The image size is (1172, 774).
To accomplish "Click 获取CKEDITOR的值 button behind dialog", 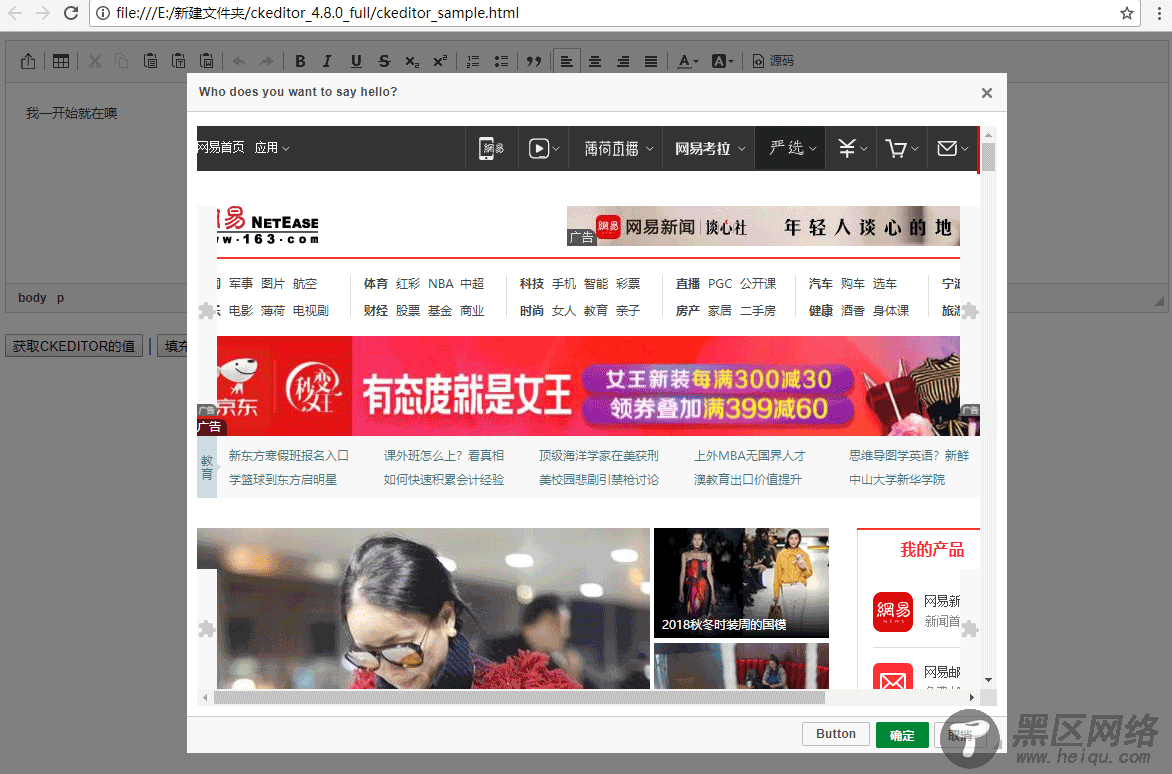I will pos(74,346).
